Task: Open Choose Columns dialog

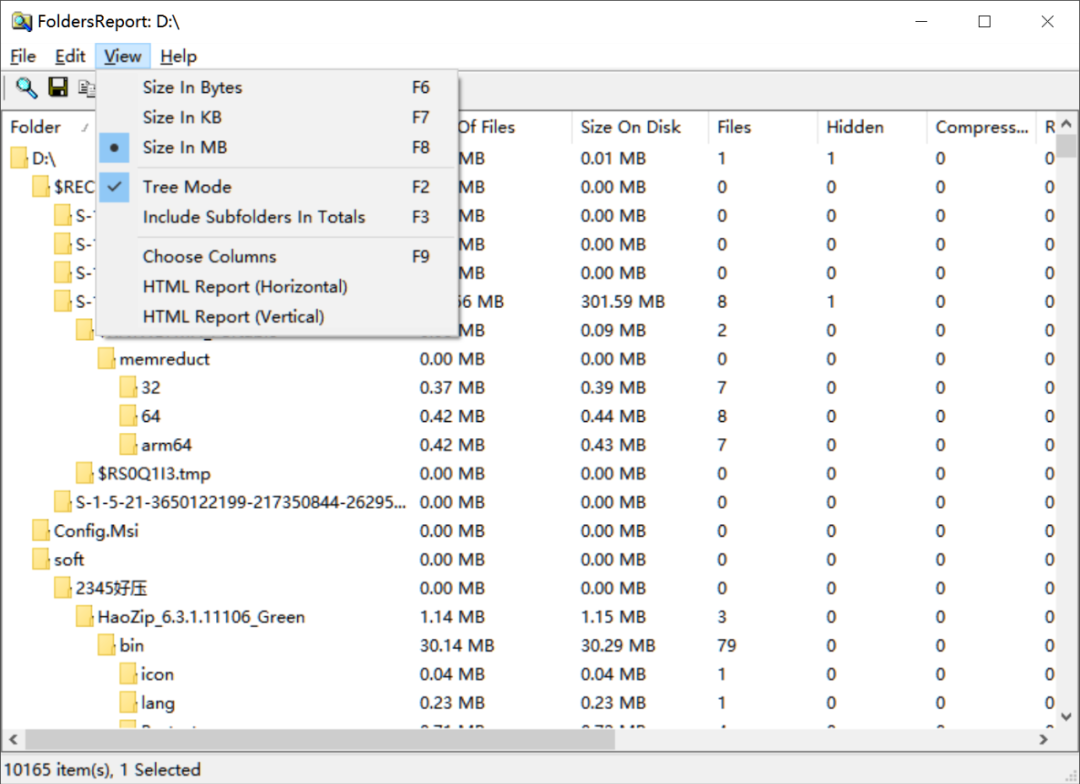Action: pyautogui.click(x=209, y=257)
